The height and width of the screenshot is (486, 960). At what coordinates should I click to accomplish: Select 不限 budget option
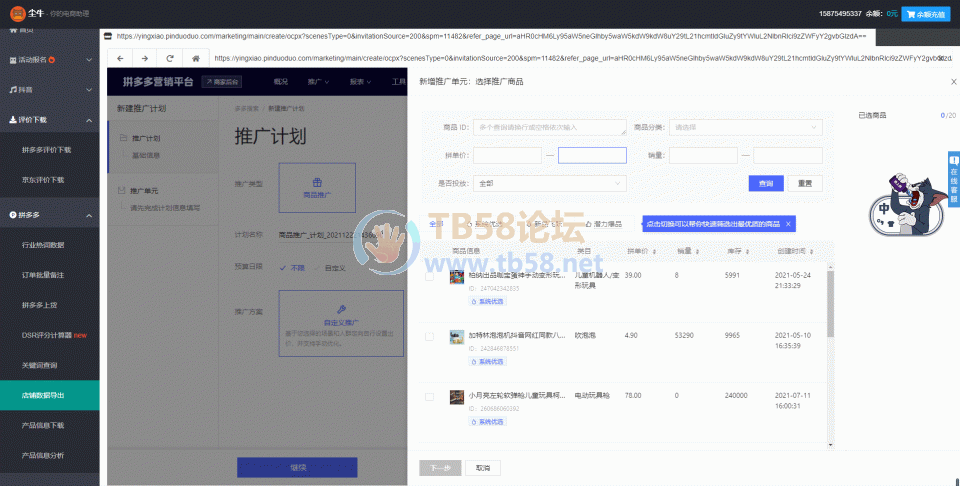[x=292, y=268]
